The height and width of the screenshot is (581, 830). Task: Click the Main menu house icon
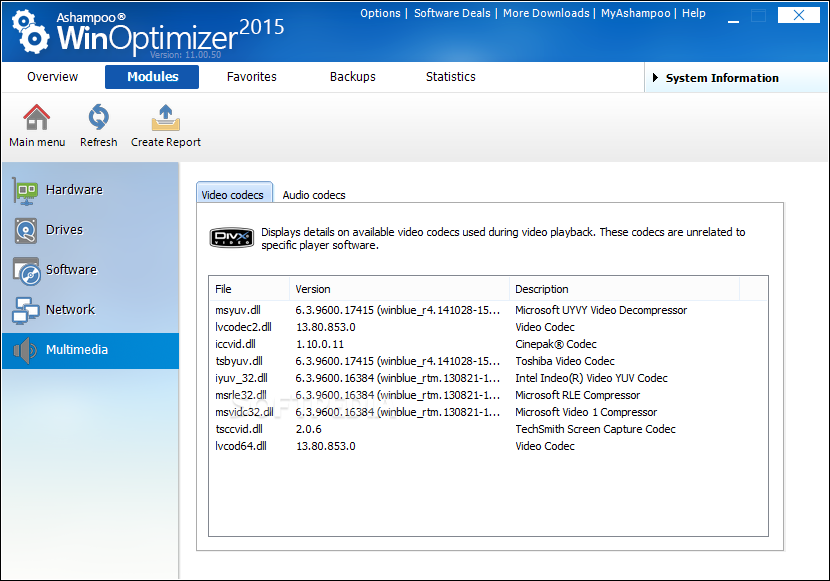click(x=37, y=117)
